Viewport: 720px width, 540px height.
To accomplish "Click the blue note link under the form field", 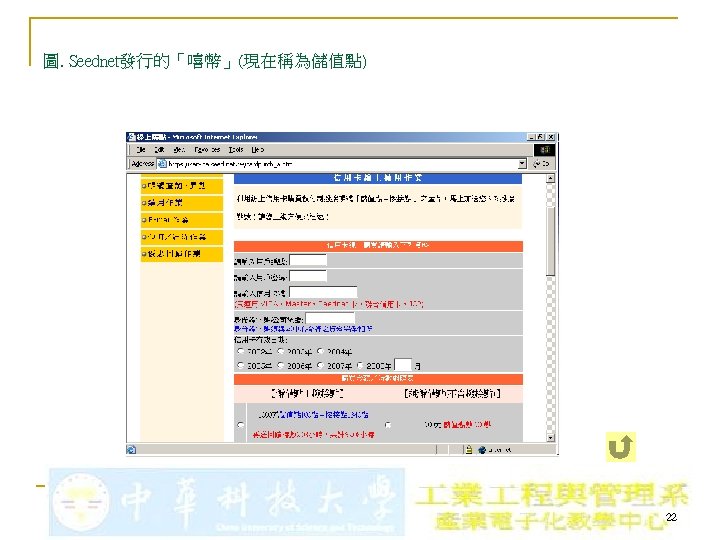I will click(x=303, y=329).
